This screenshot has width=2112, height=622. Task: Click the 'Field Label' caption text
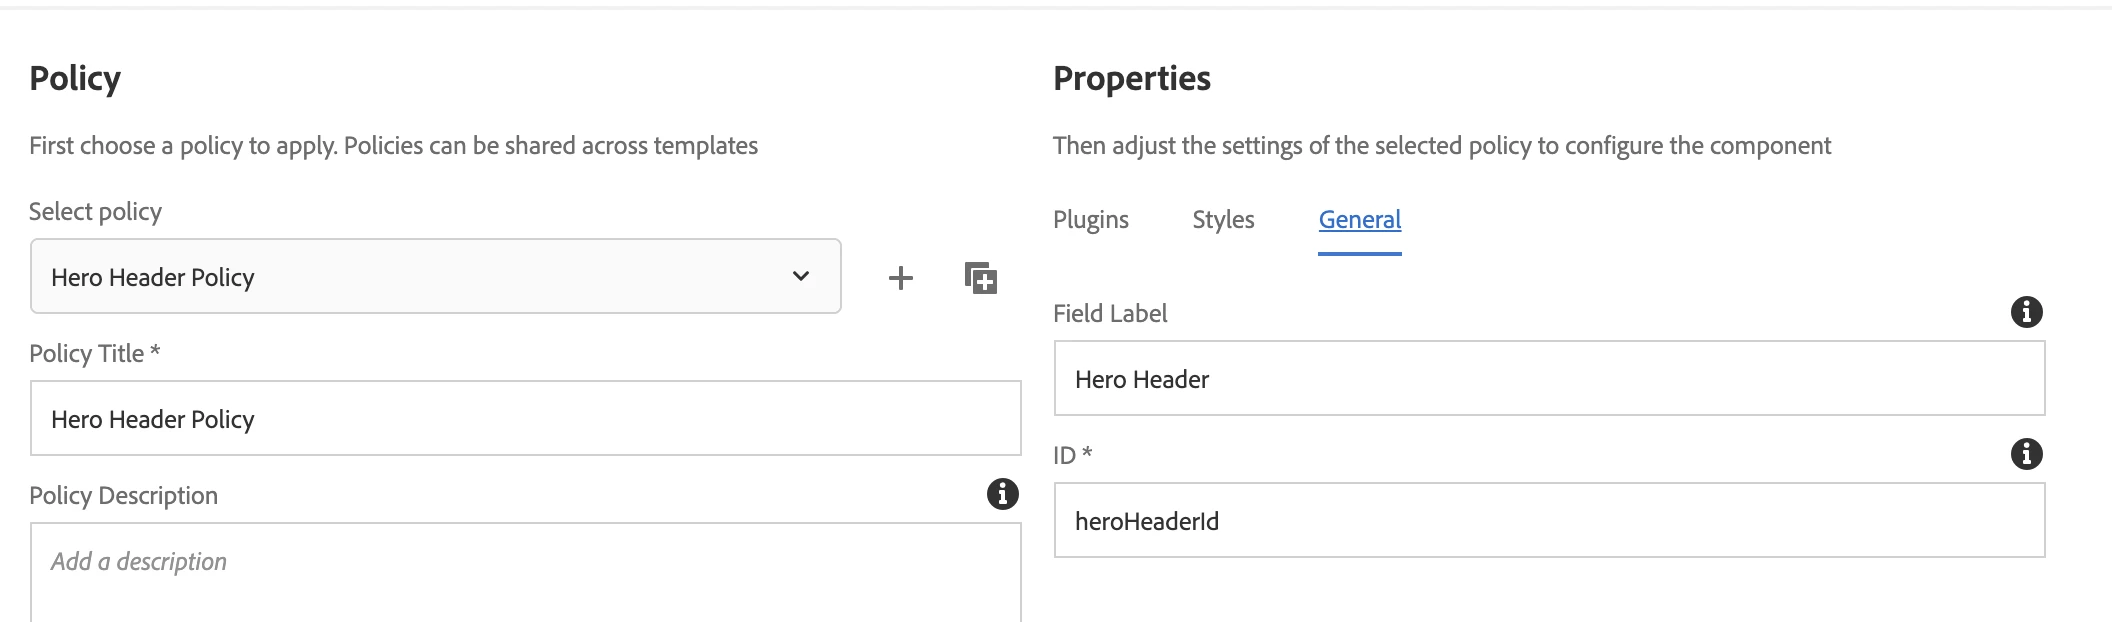1110,314
